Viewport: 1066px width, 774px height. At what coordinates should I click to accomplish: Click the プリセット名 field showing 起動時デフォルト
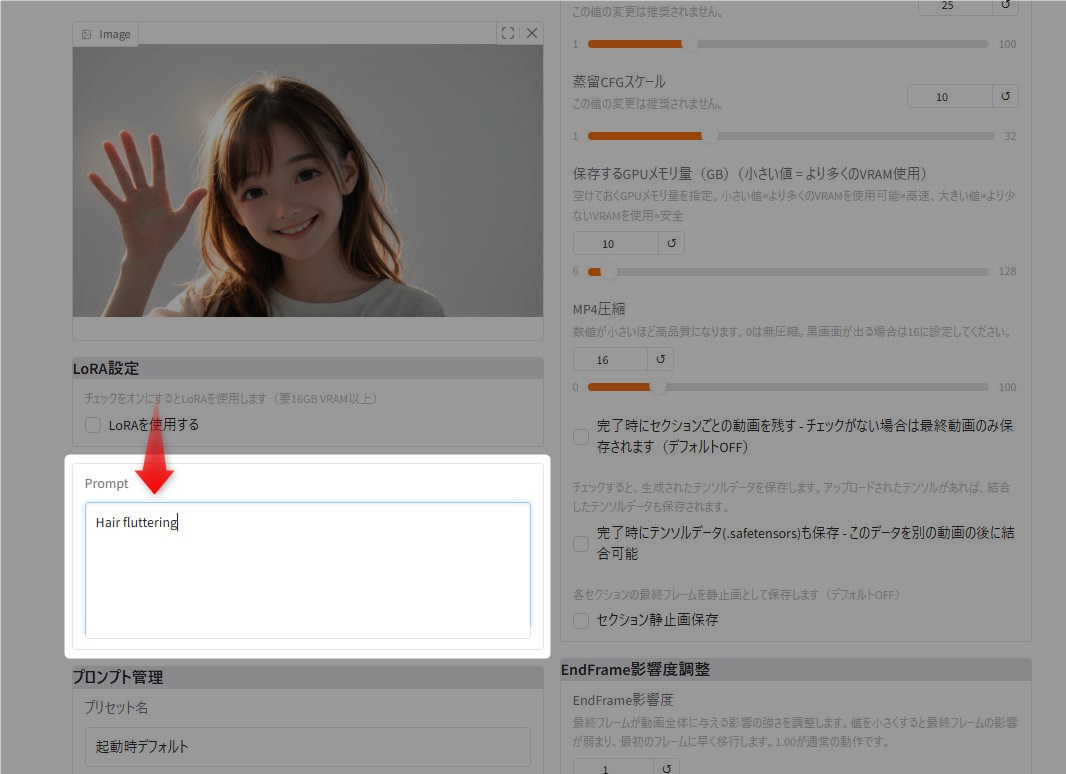pos(307,746)
